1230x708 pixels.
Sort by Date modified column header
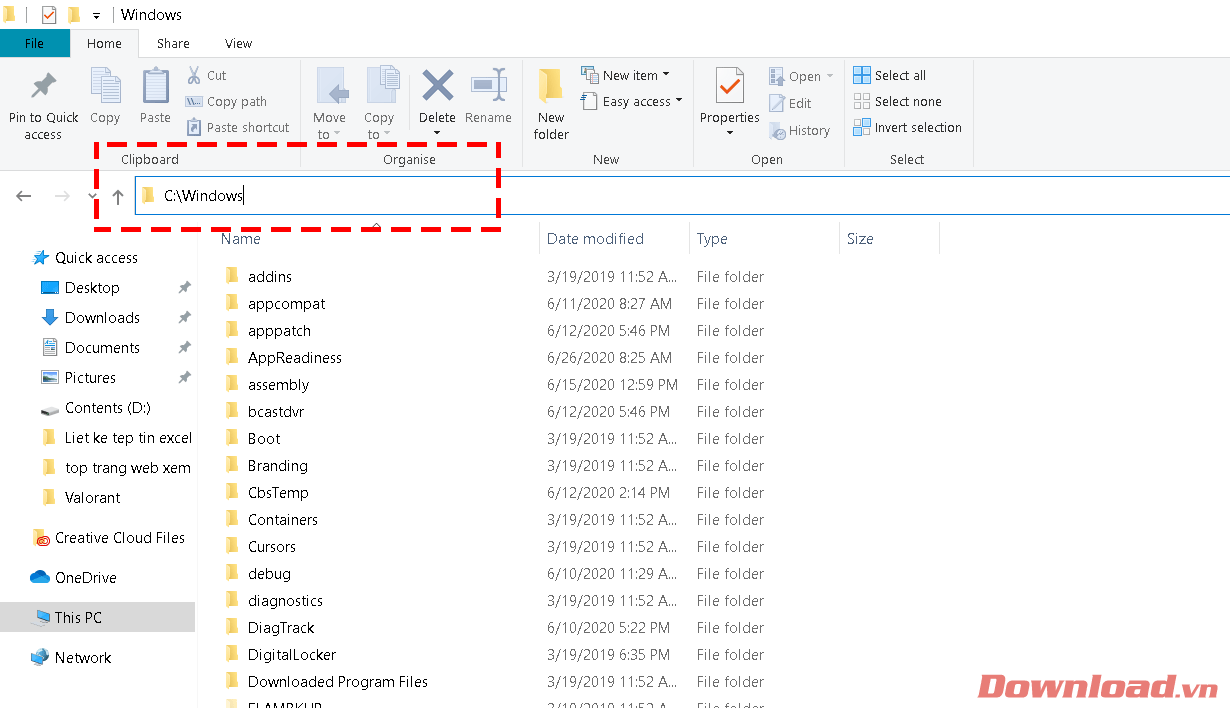click(x=595, y=239)
